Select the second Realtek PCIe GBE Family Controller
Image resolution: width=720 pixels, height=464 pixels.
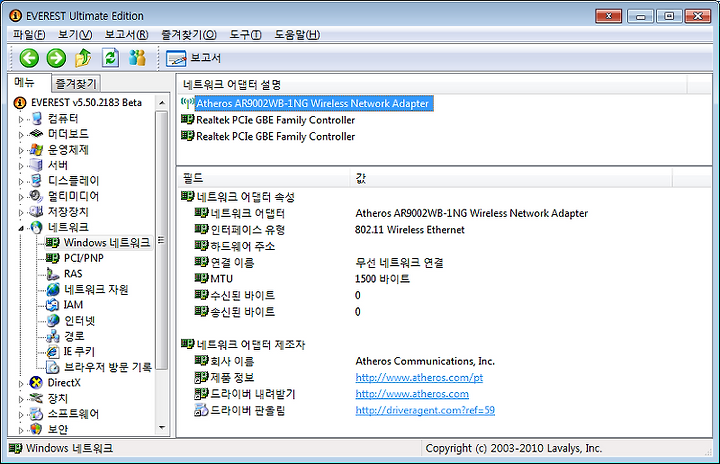(x=275, y=136)
